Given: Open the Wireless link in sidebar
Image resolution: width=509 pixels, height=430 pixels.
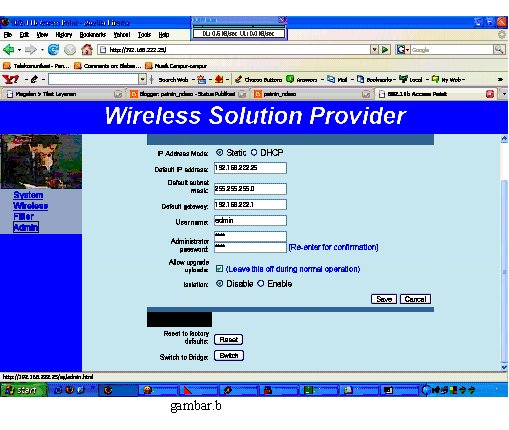Looking at the screenshot, I should [31, 206].
